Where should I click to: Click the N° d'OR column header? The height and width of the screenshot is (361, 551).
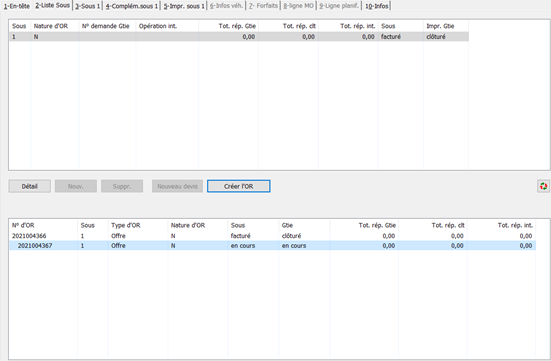[23, 225]
